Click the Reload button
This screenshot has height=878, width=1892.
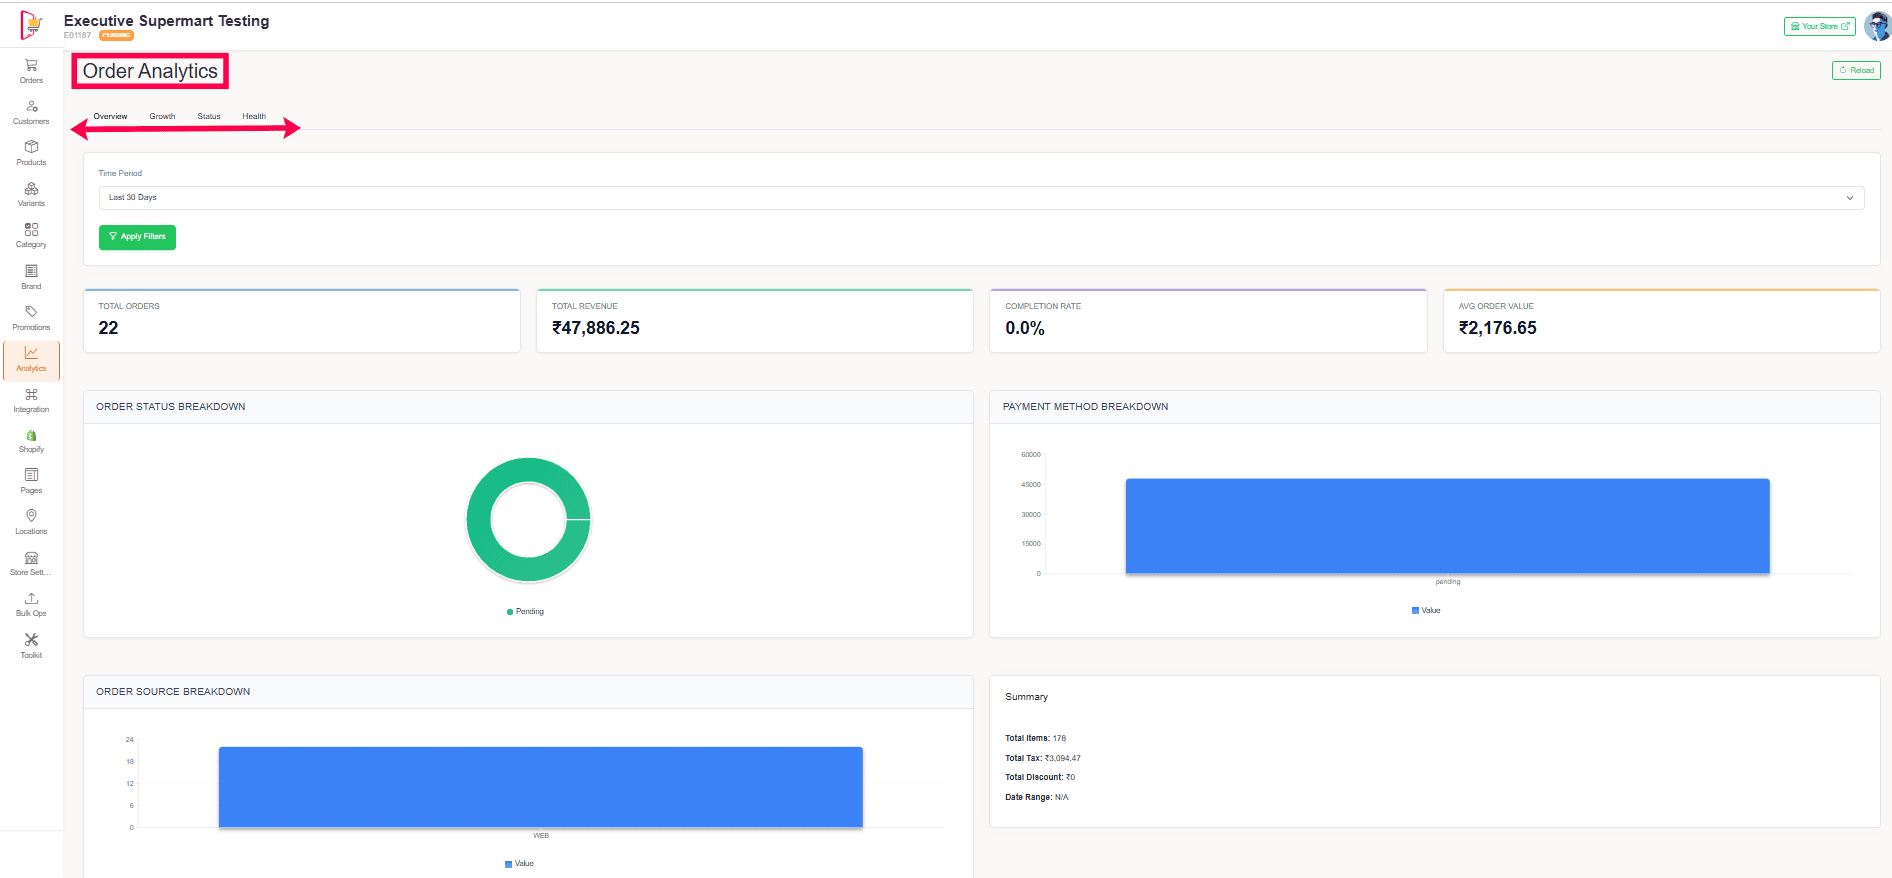coord(1856,70)
